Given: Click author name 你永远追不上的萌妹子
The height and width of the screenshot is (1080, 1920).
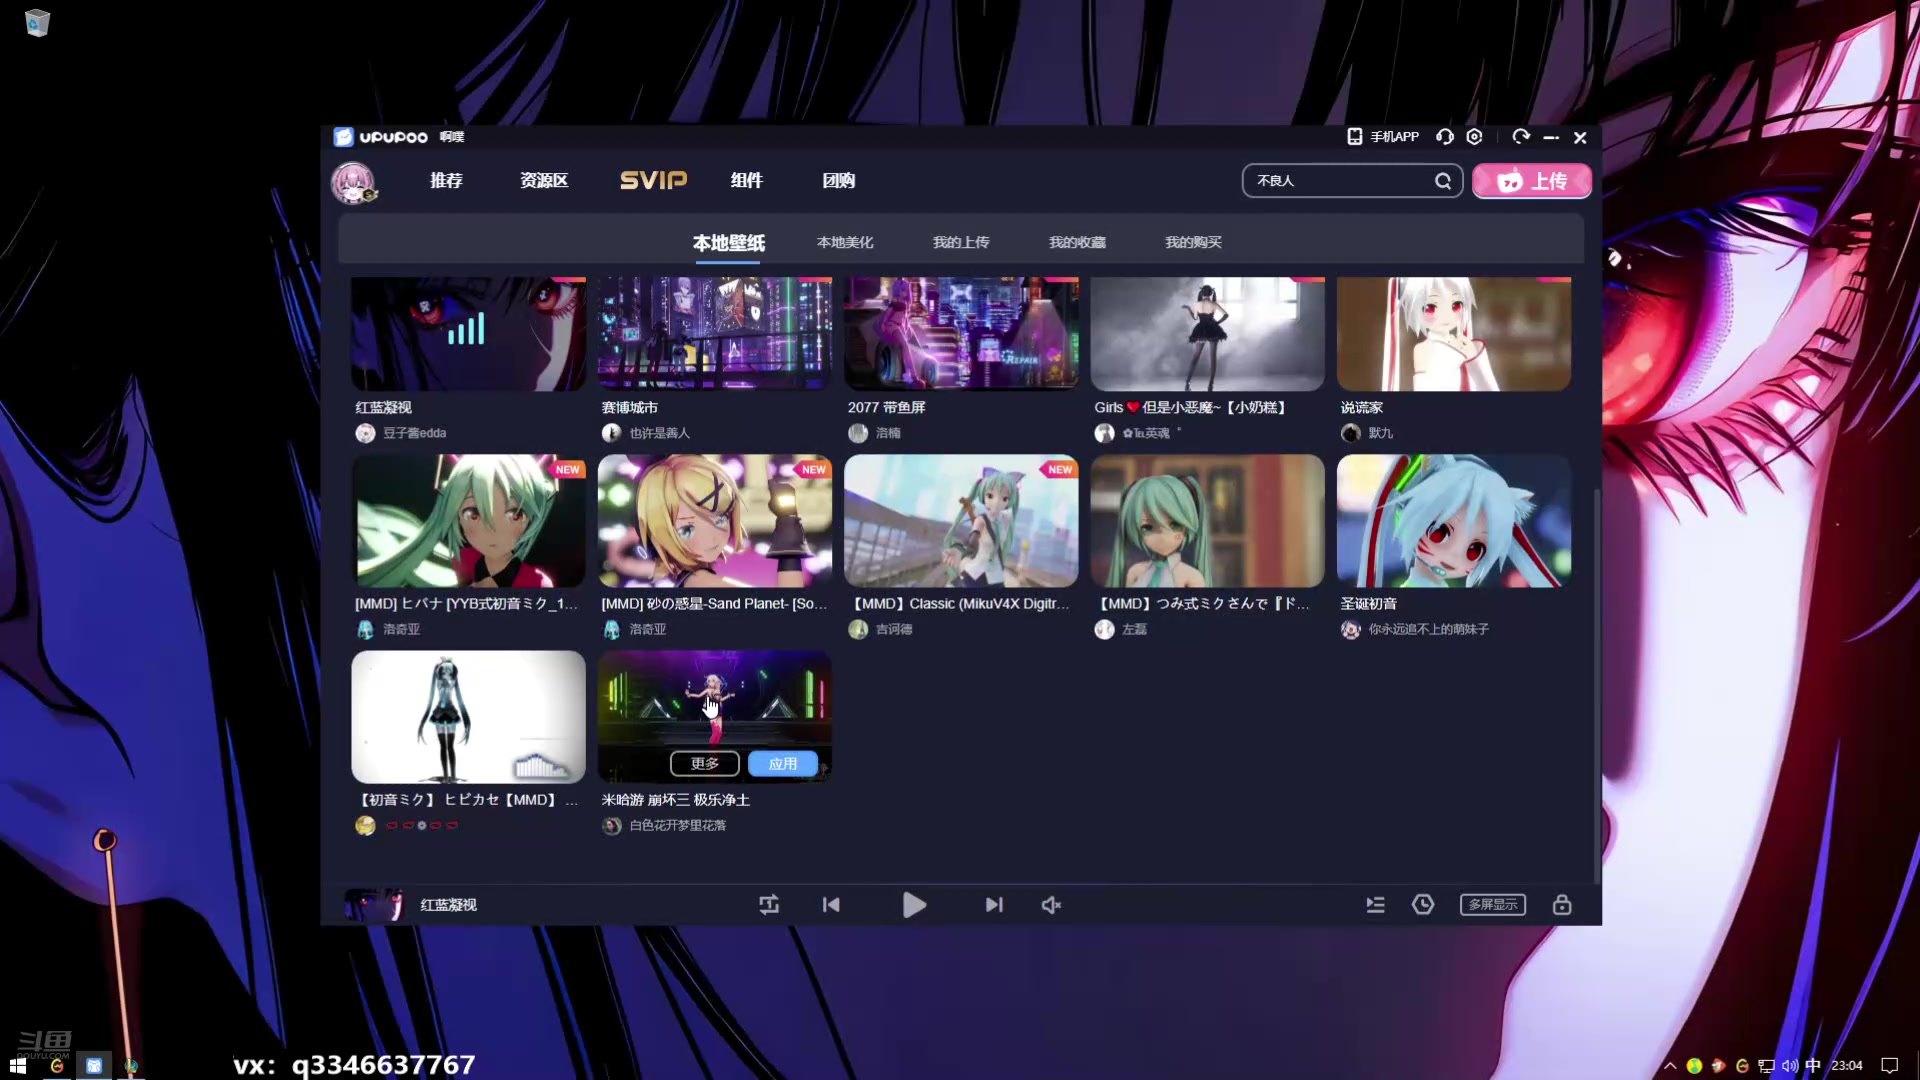Looking at the screenshot, I should coord(1429,629).
